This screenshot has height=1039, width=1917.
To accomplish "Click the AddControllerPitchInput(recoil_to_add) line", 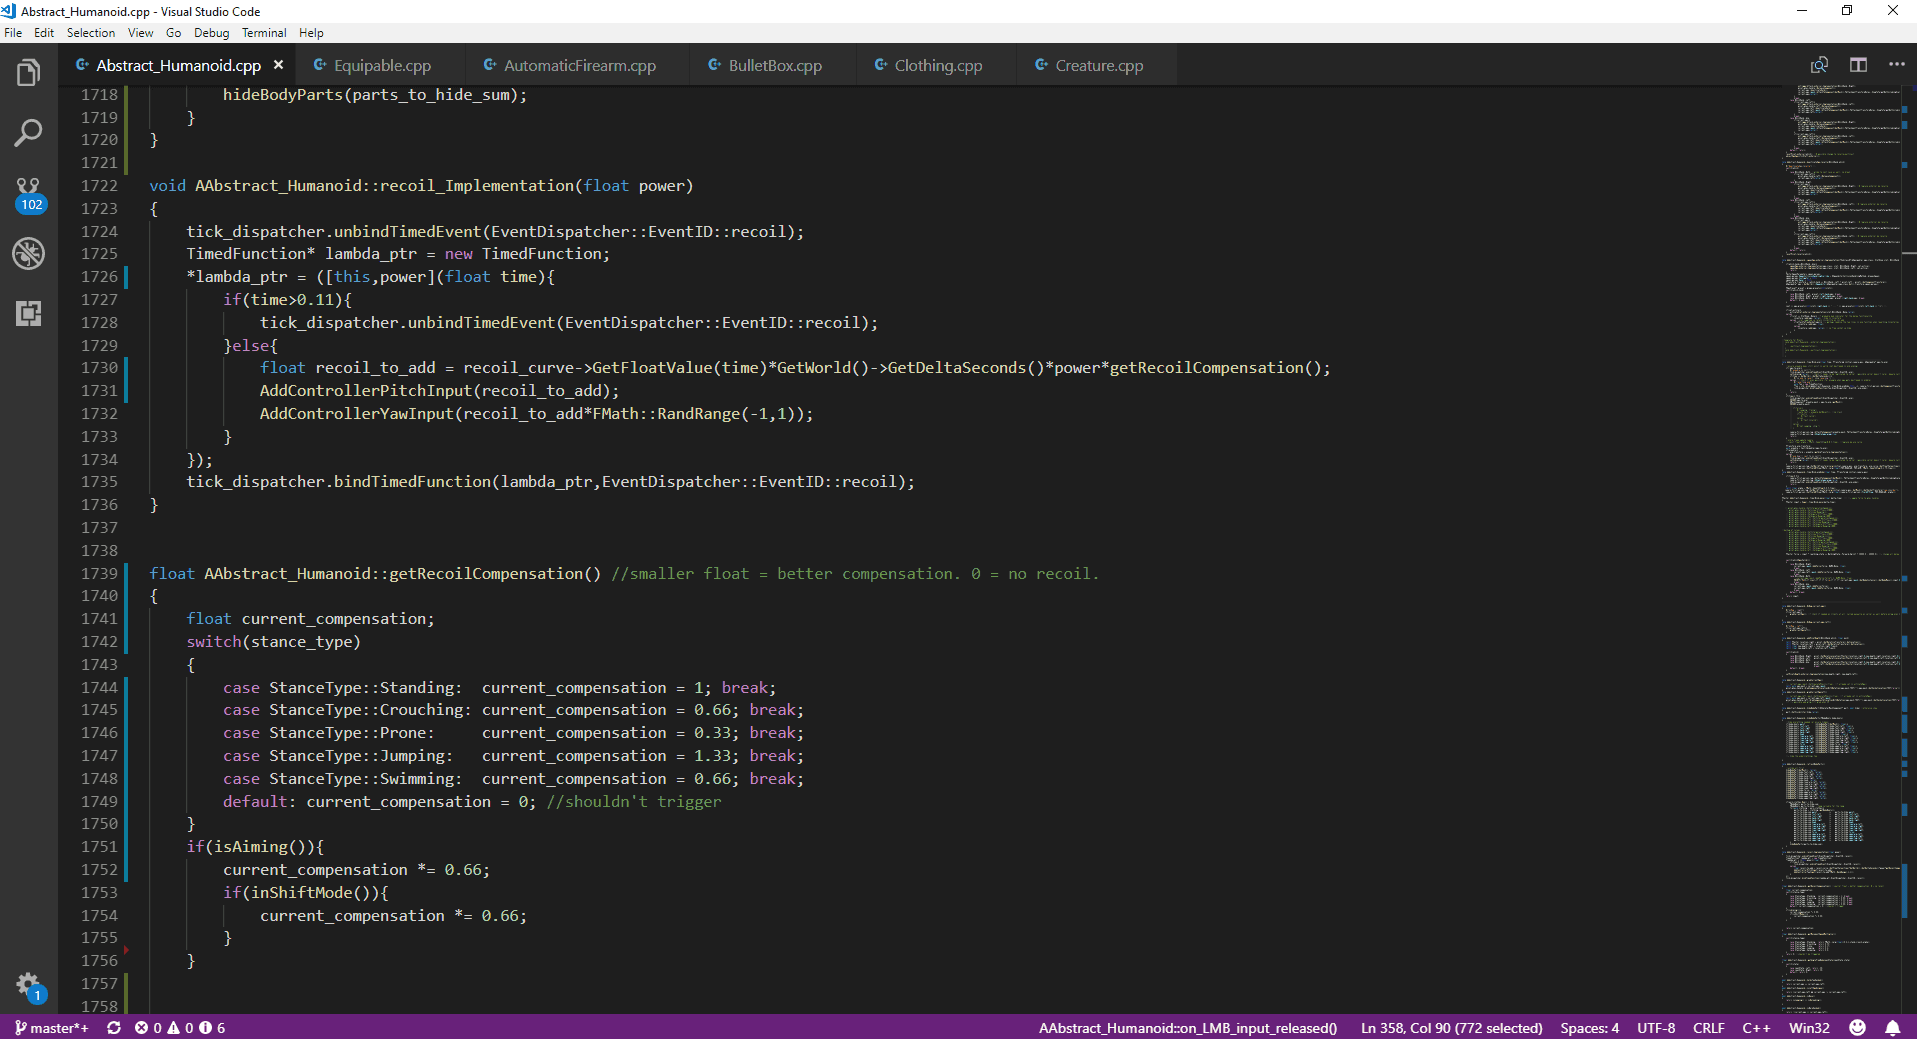I will pyautogui.click(x=439, y=390).
